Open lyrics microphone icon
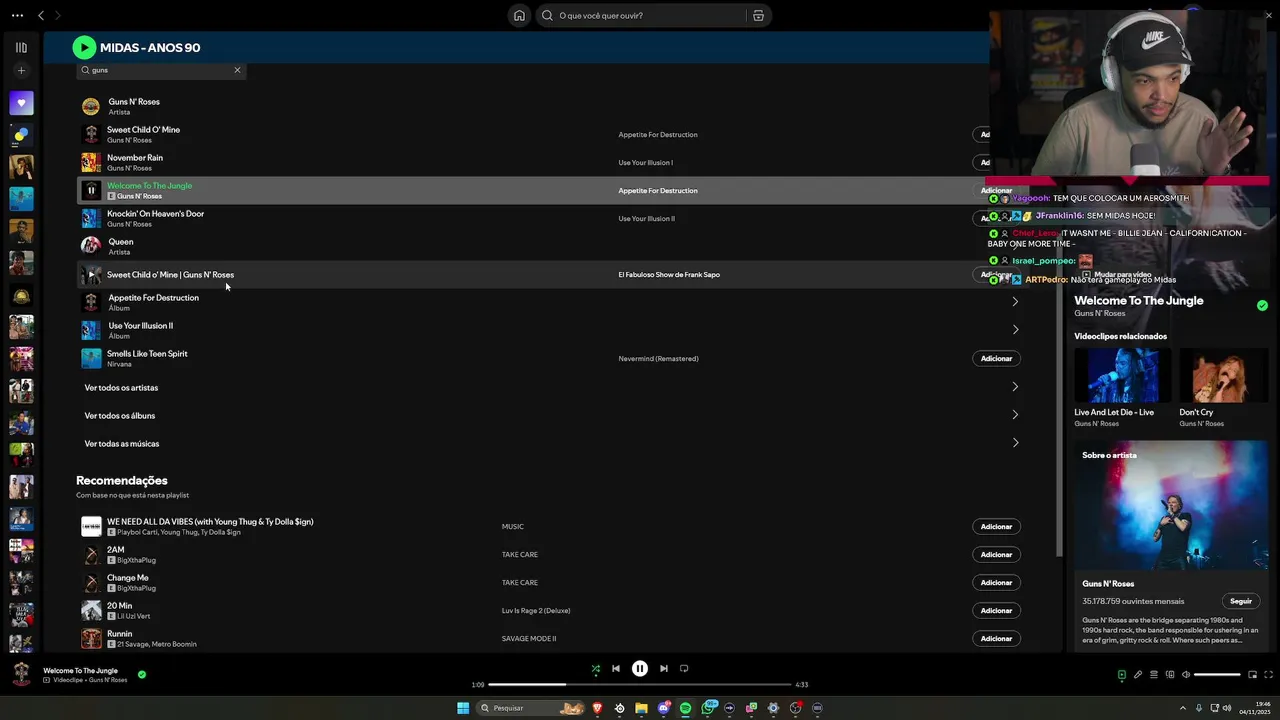This screenshot has height=720, width=1280. click(x=1137, y=675)
